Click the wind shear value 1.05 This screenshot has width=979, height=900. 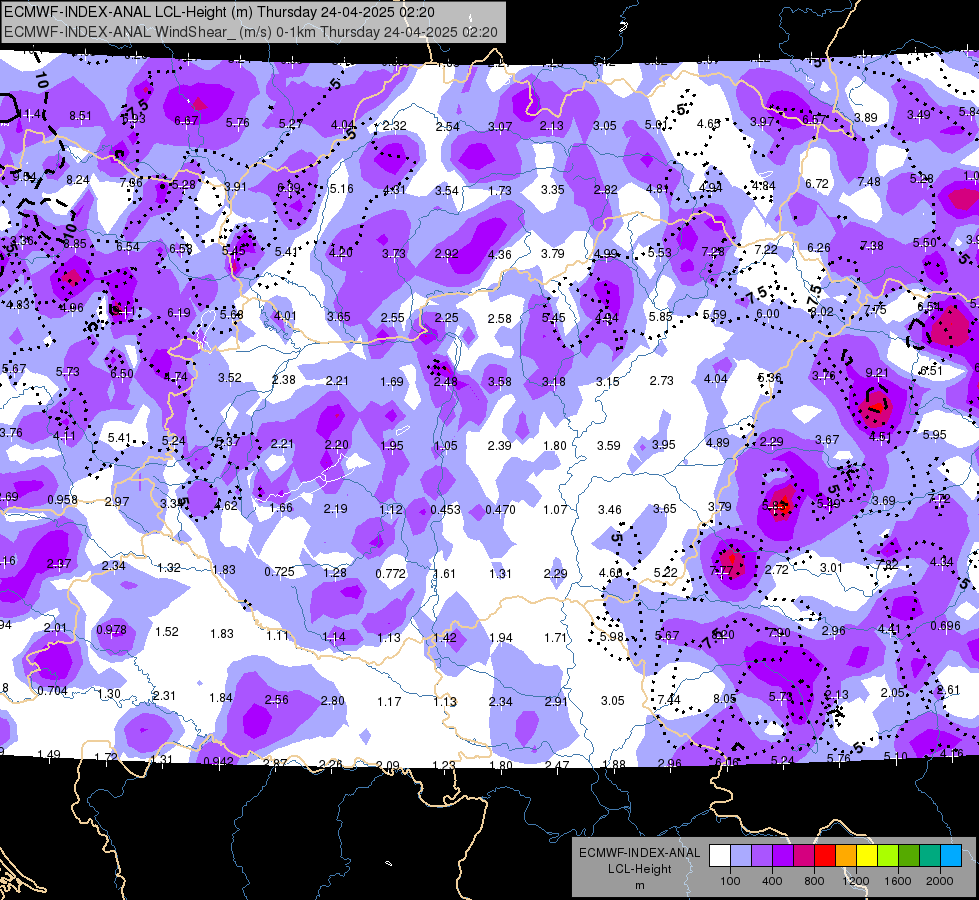click(x=446, y=446)
